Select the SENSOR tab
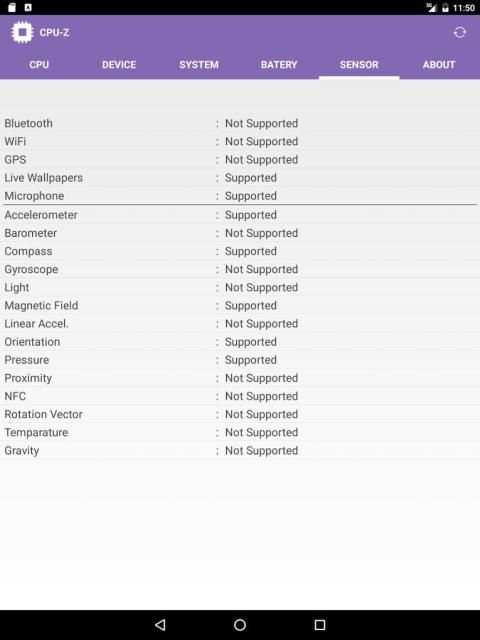 359,64
